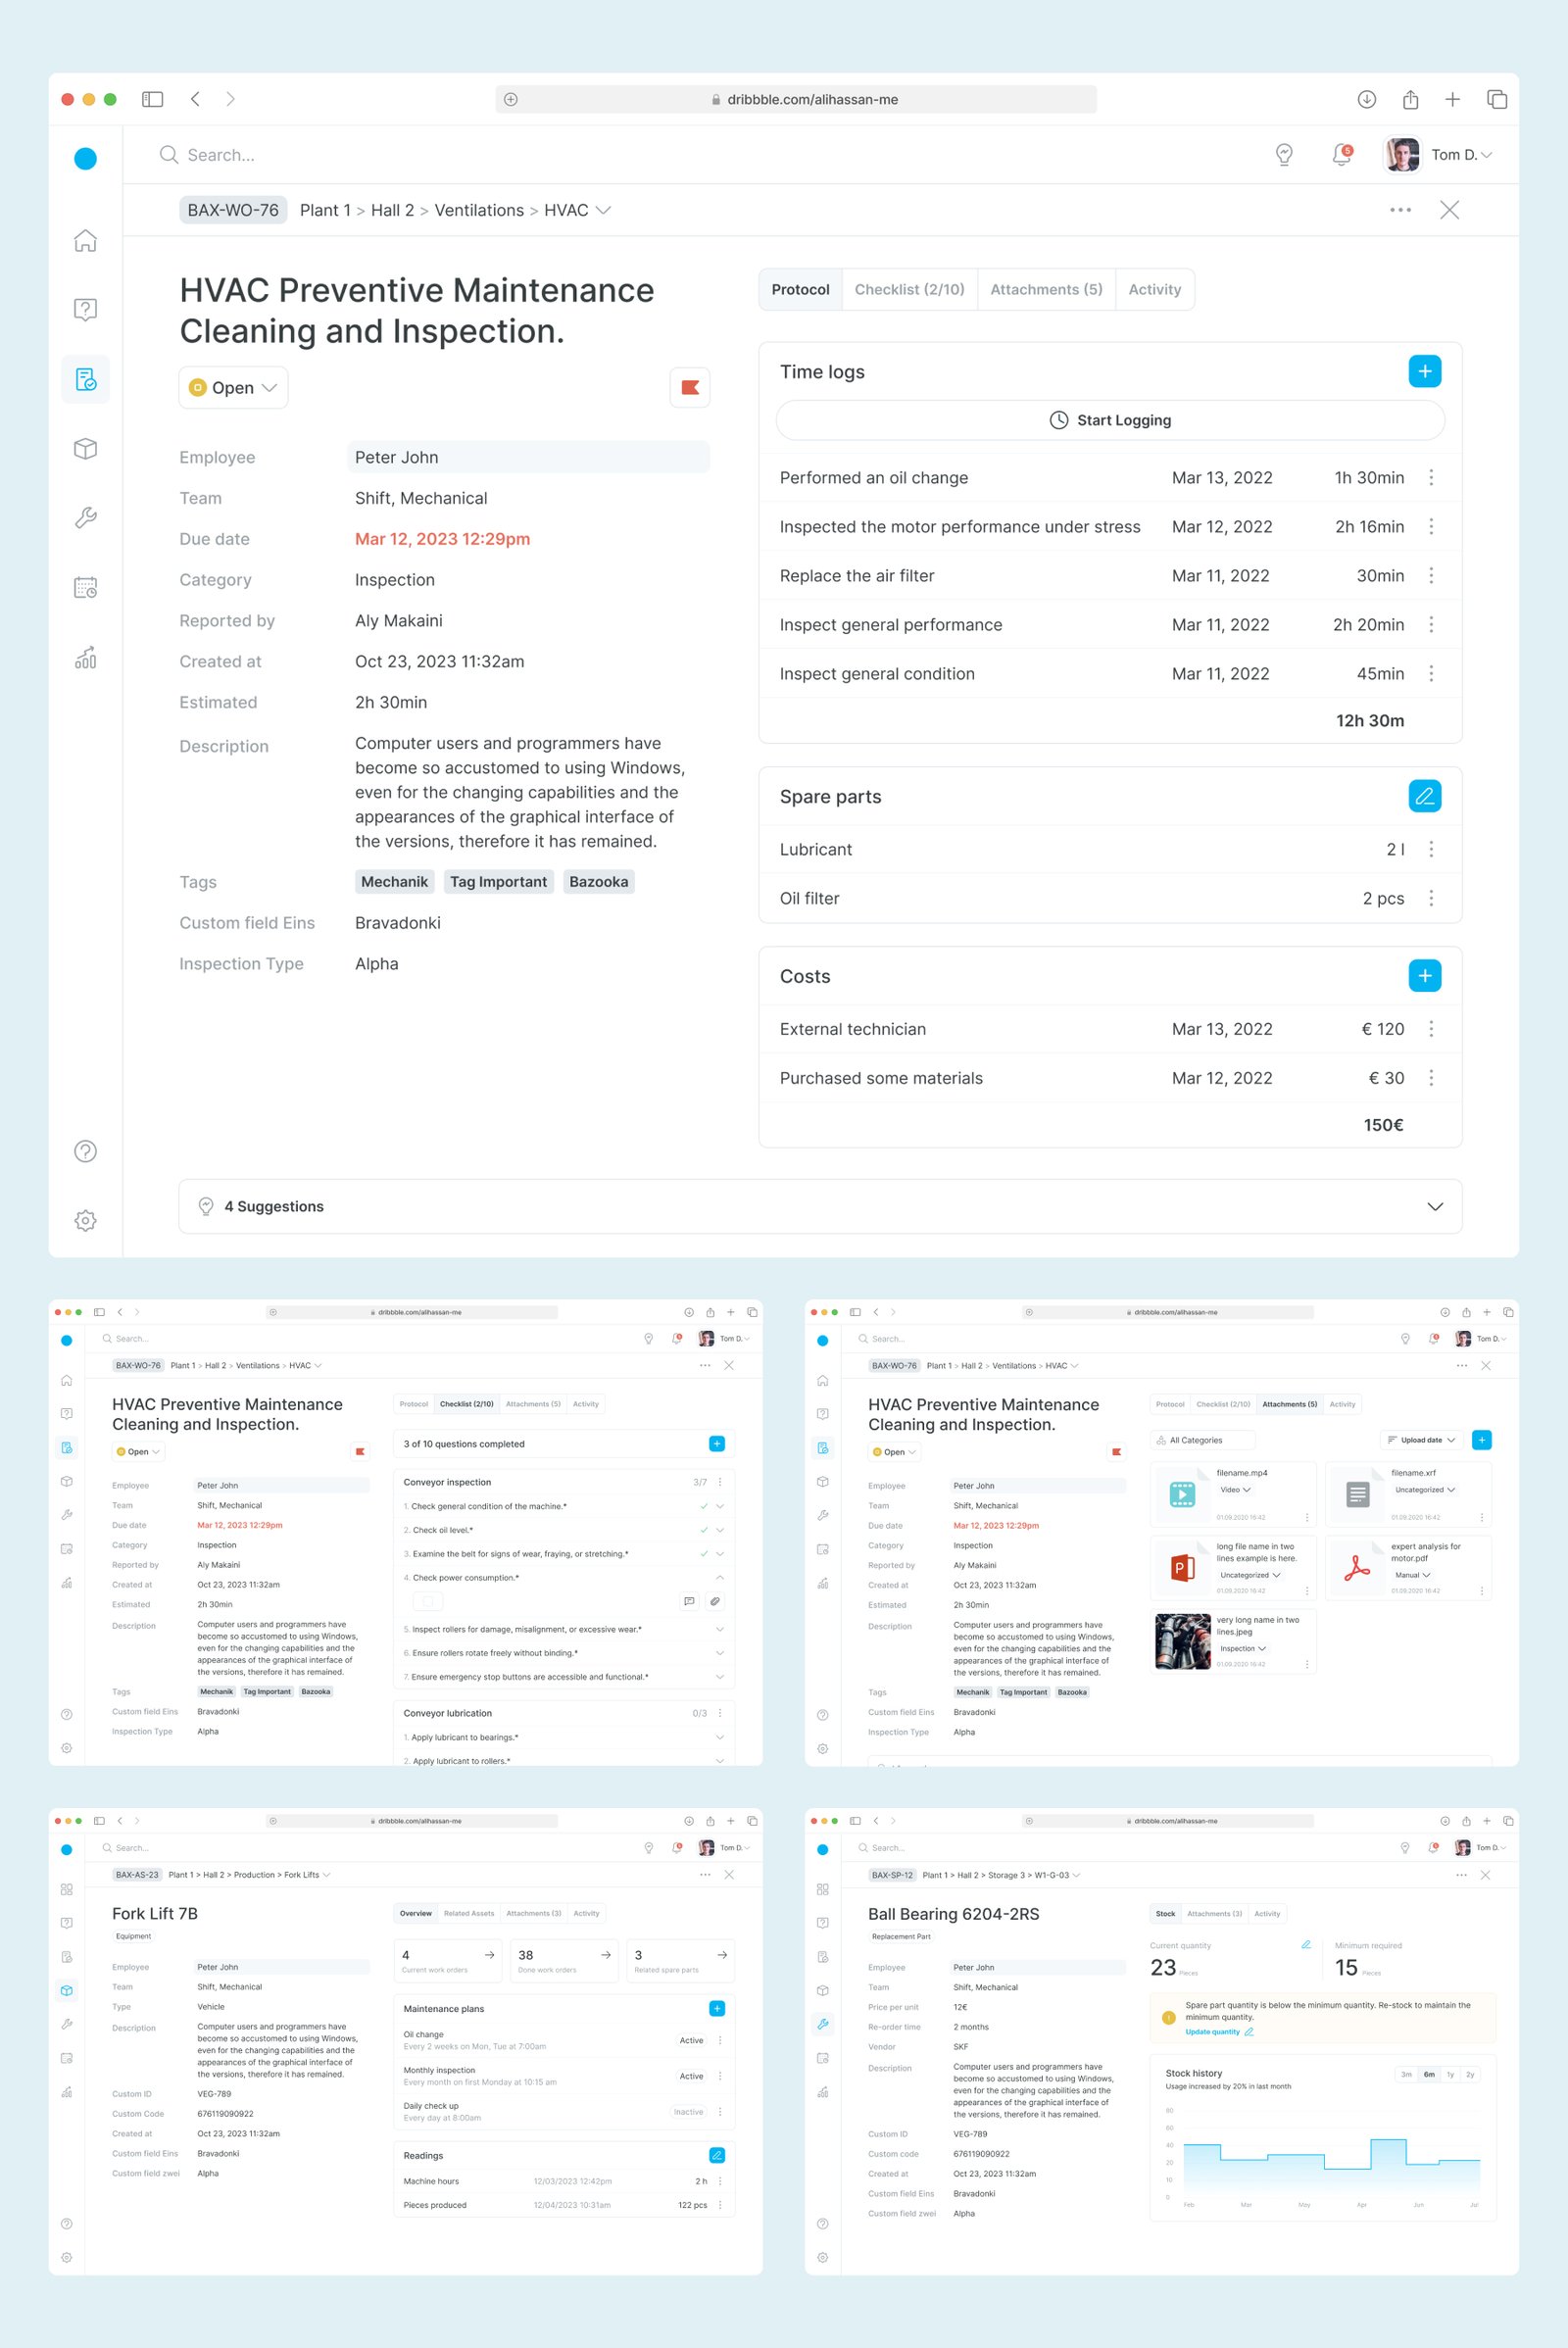Open the more options ellipsis in header

point(1400,210)
